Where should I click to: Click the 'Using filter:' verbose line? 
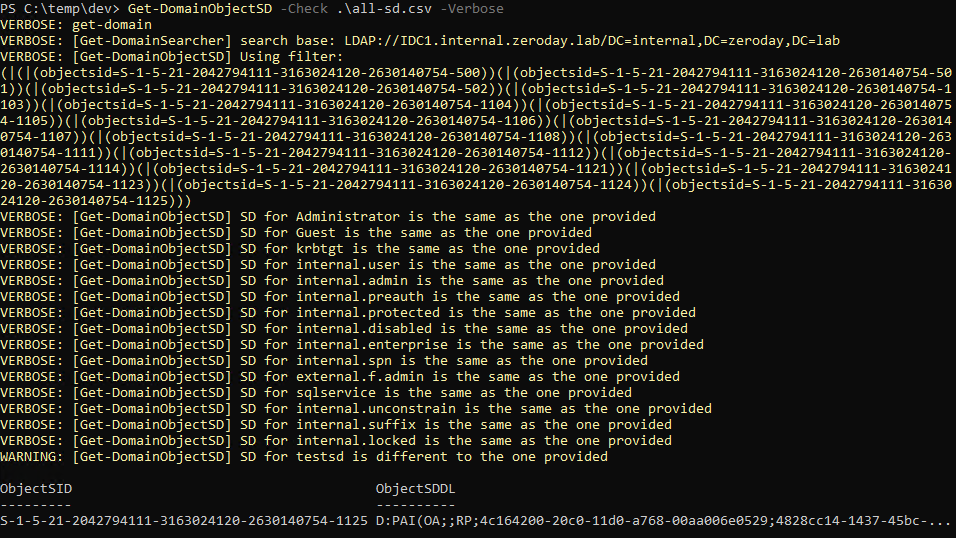pos(172,57)
